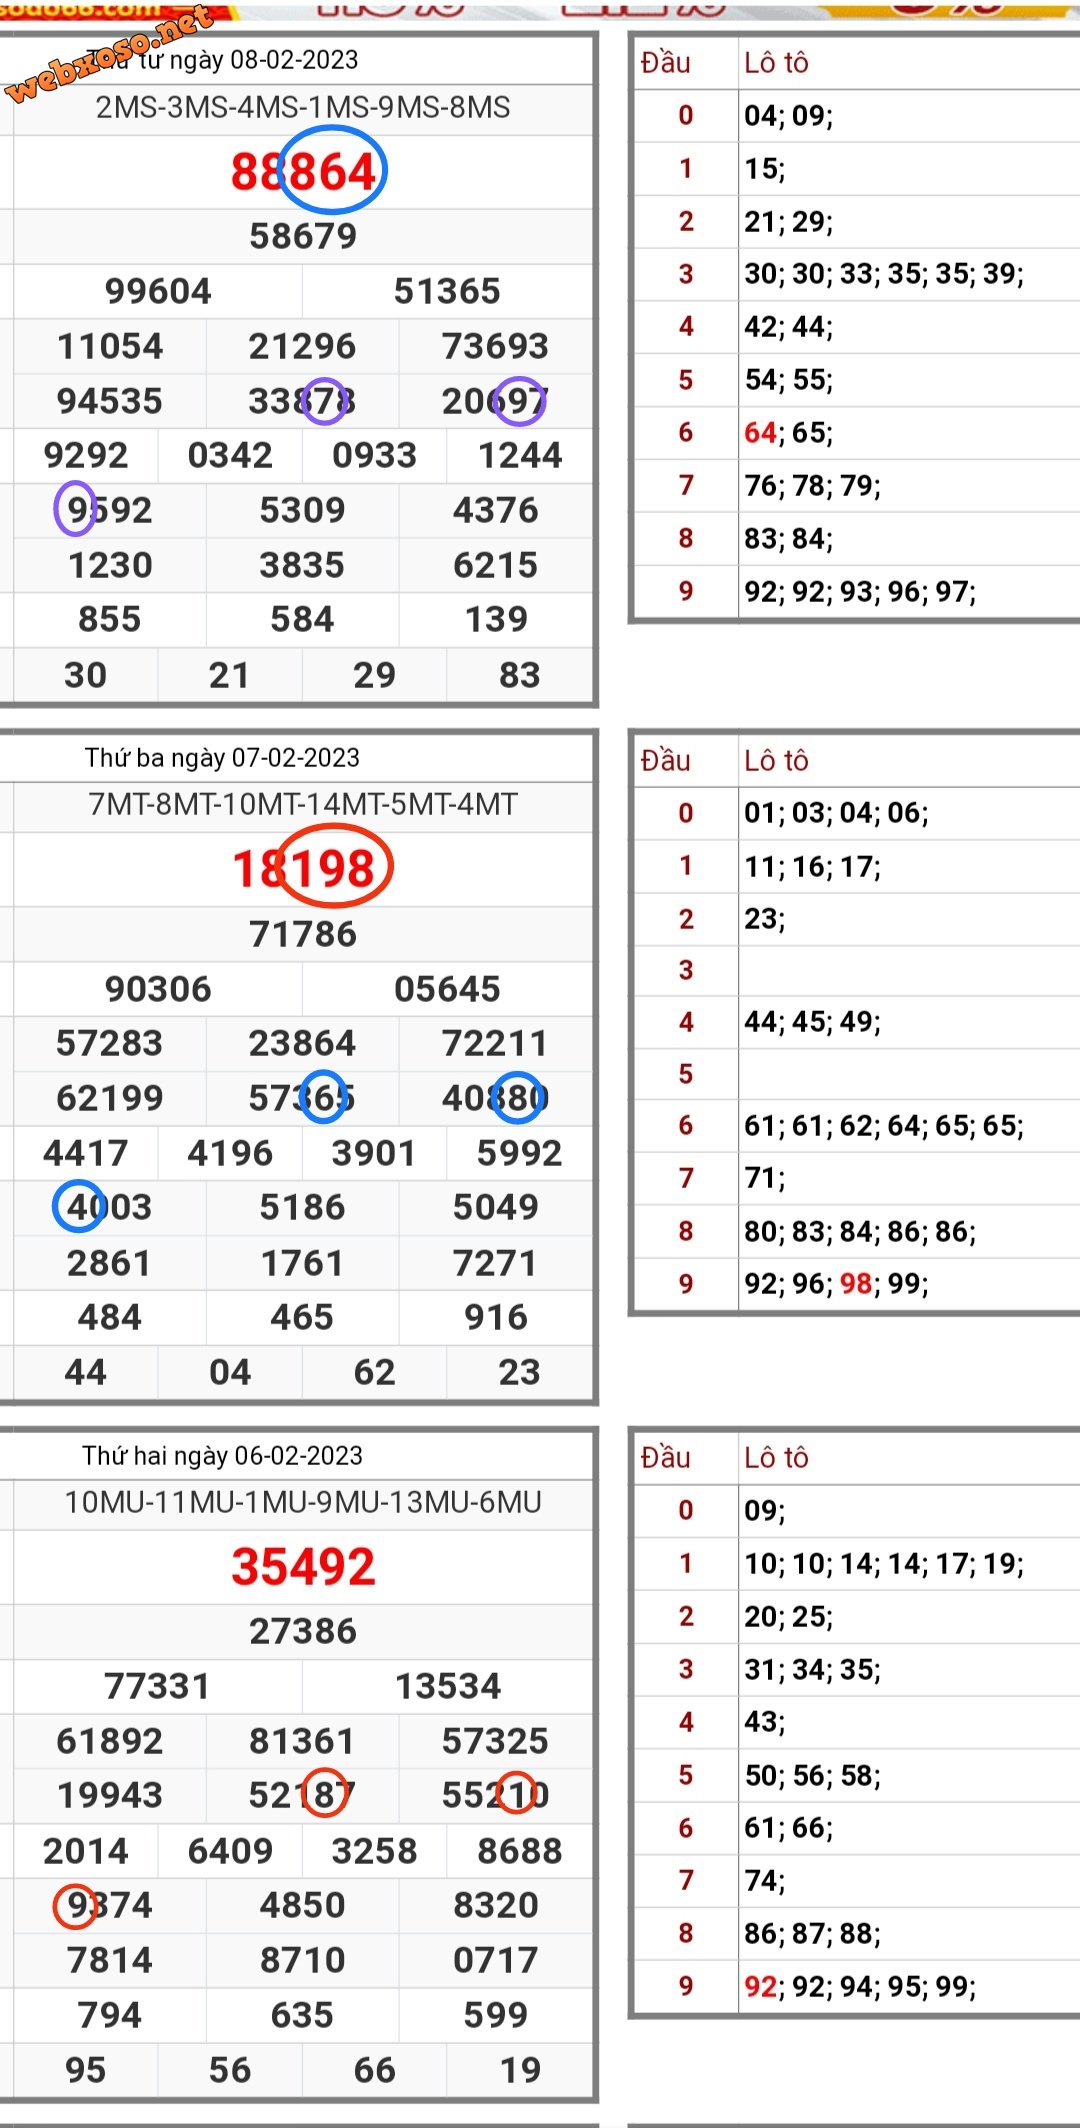Viewport: 1080px width, 2128px height.
Task: Click the number 81361
Action: (x=302, y=1741)
